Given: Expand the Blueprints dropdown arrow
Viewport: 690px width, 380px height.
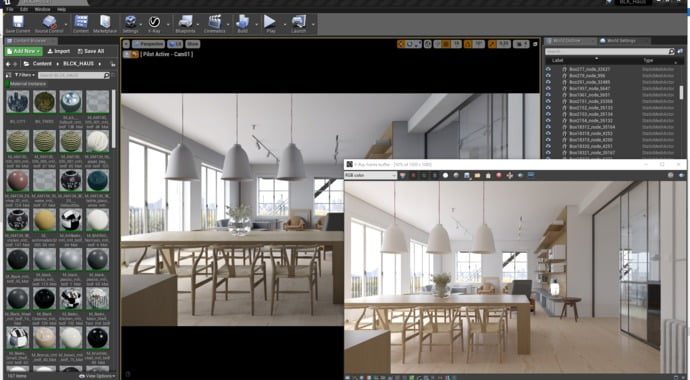Looking at the screenshot, I should (198, 25).
